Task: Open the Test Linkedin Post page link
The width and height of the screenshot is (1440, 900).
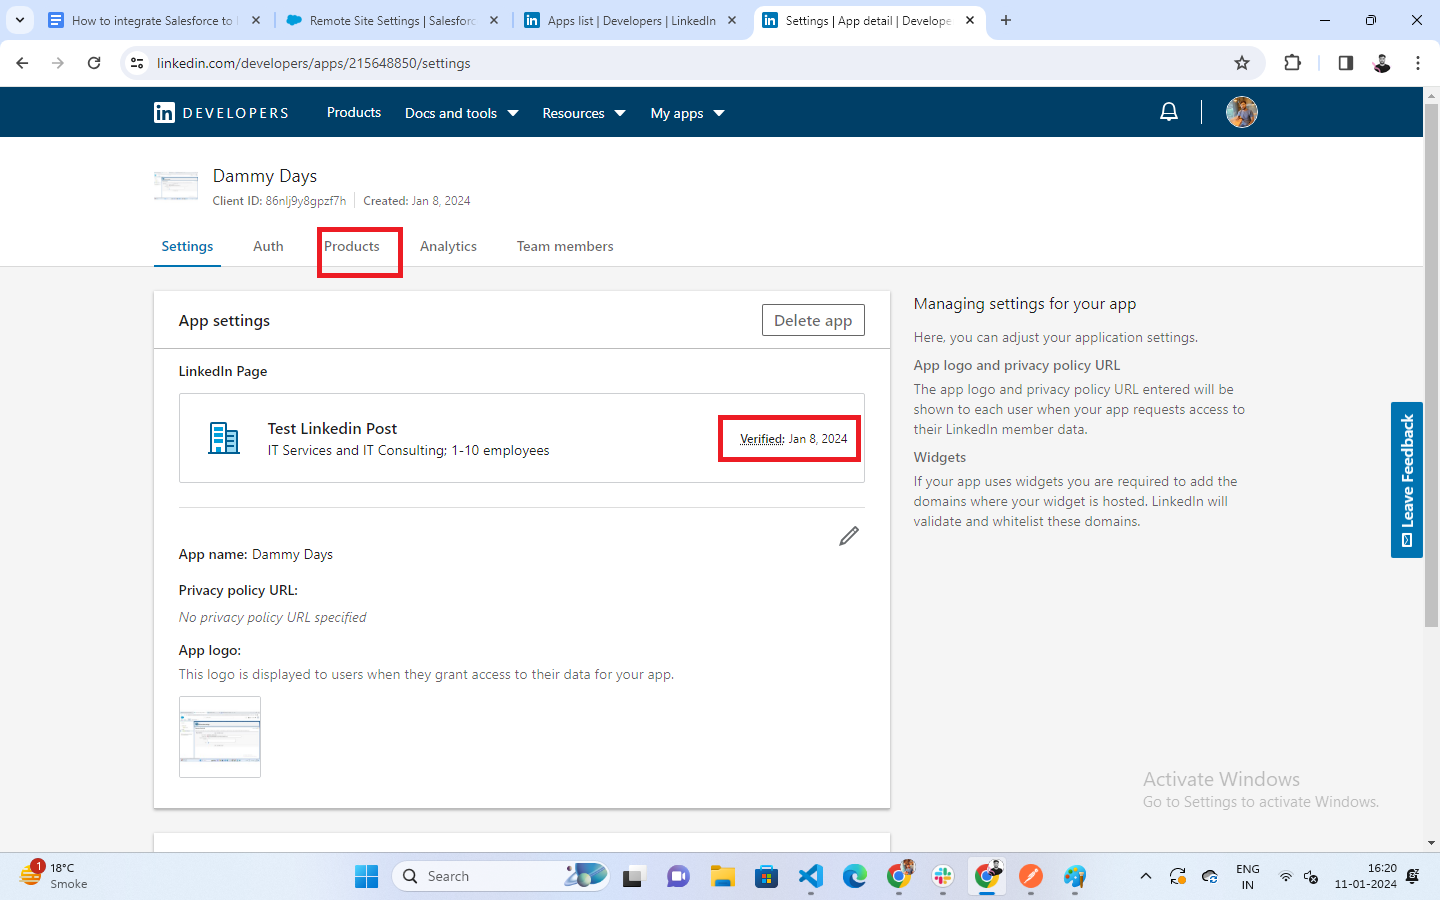Action: click(332, 428)
